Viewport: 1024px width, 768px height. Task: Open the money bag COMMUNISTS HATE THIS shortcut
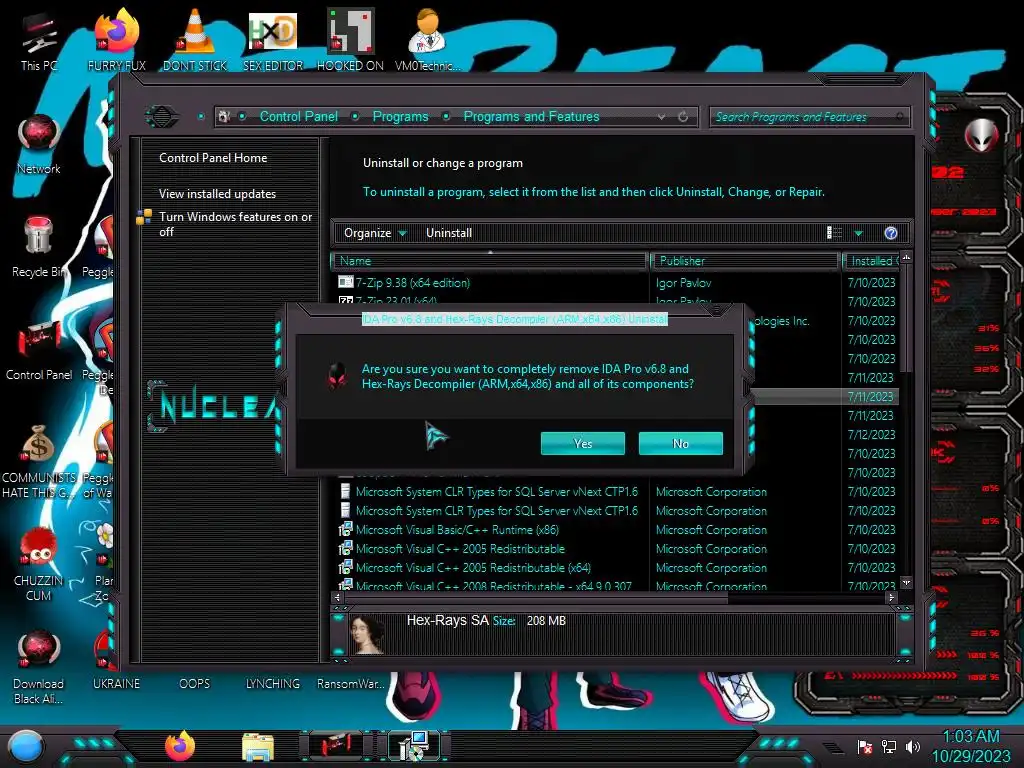[x=39, y=462]
